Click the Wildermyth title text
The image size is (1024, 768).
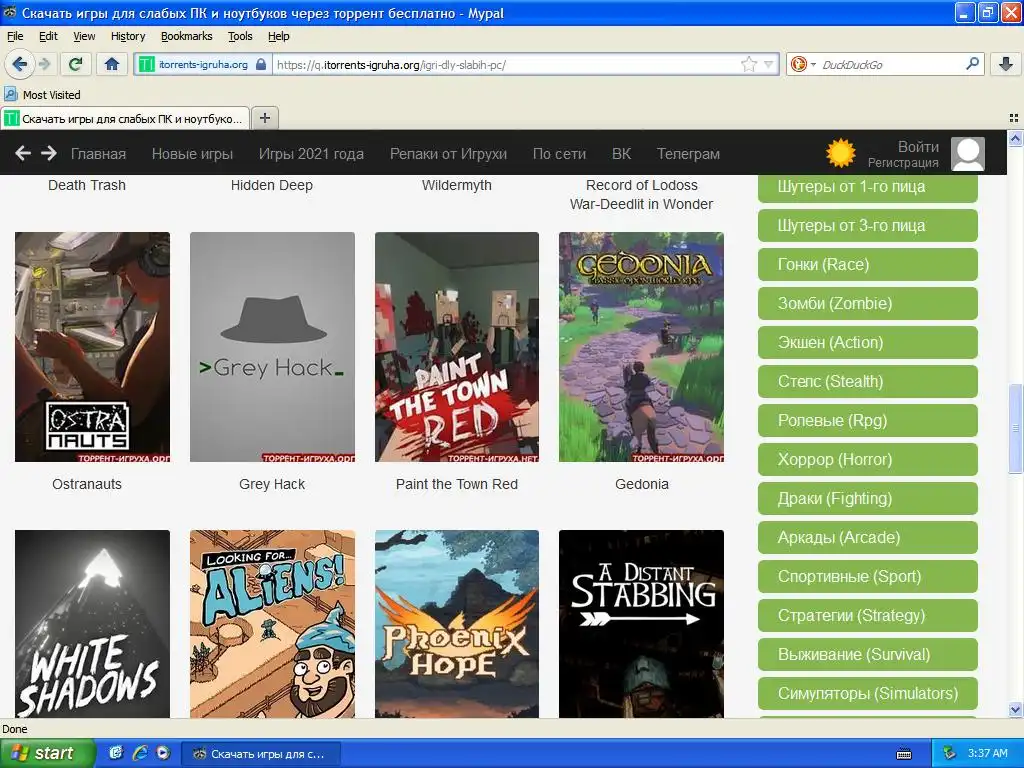456,185
